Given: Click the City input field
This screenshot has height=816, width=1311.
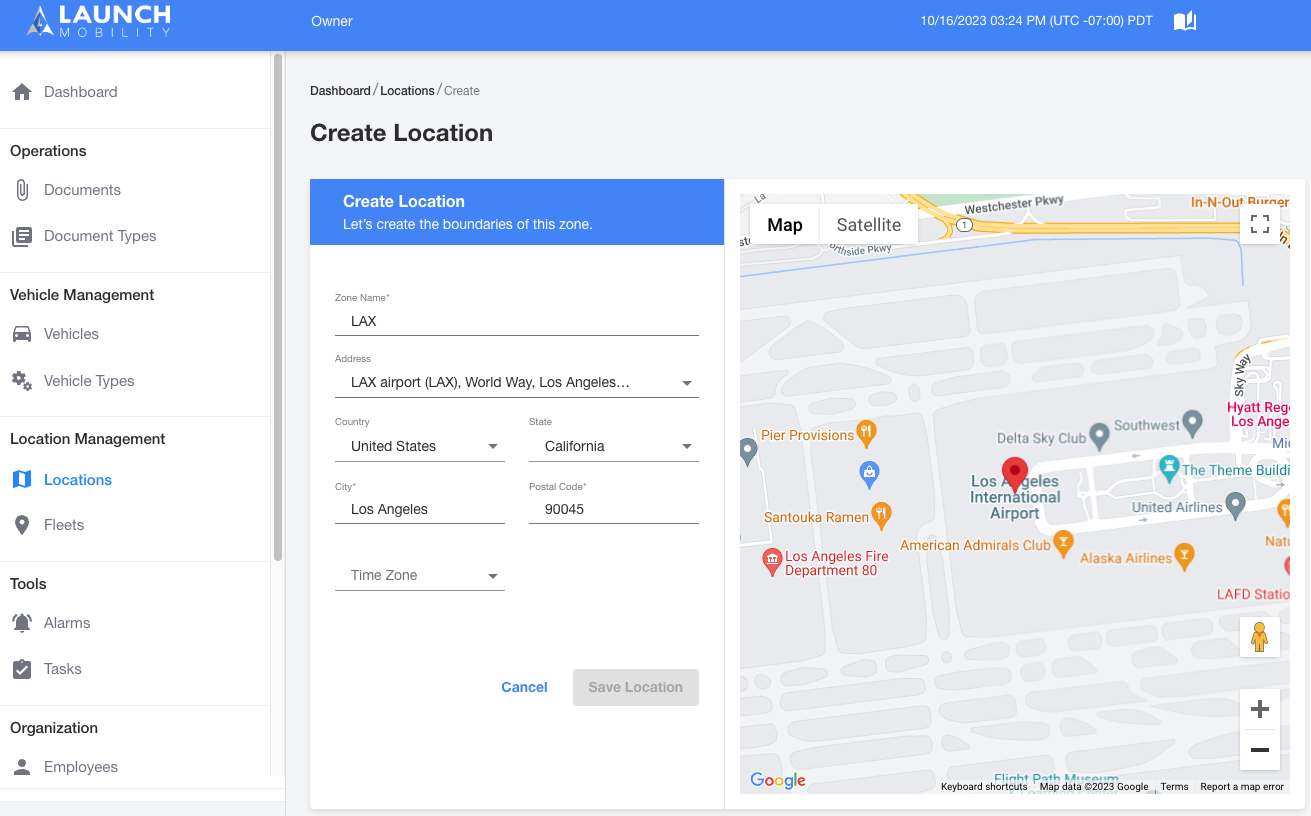Looking at the screenshot, I should tap(420, 510).
